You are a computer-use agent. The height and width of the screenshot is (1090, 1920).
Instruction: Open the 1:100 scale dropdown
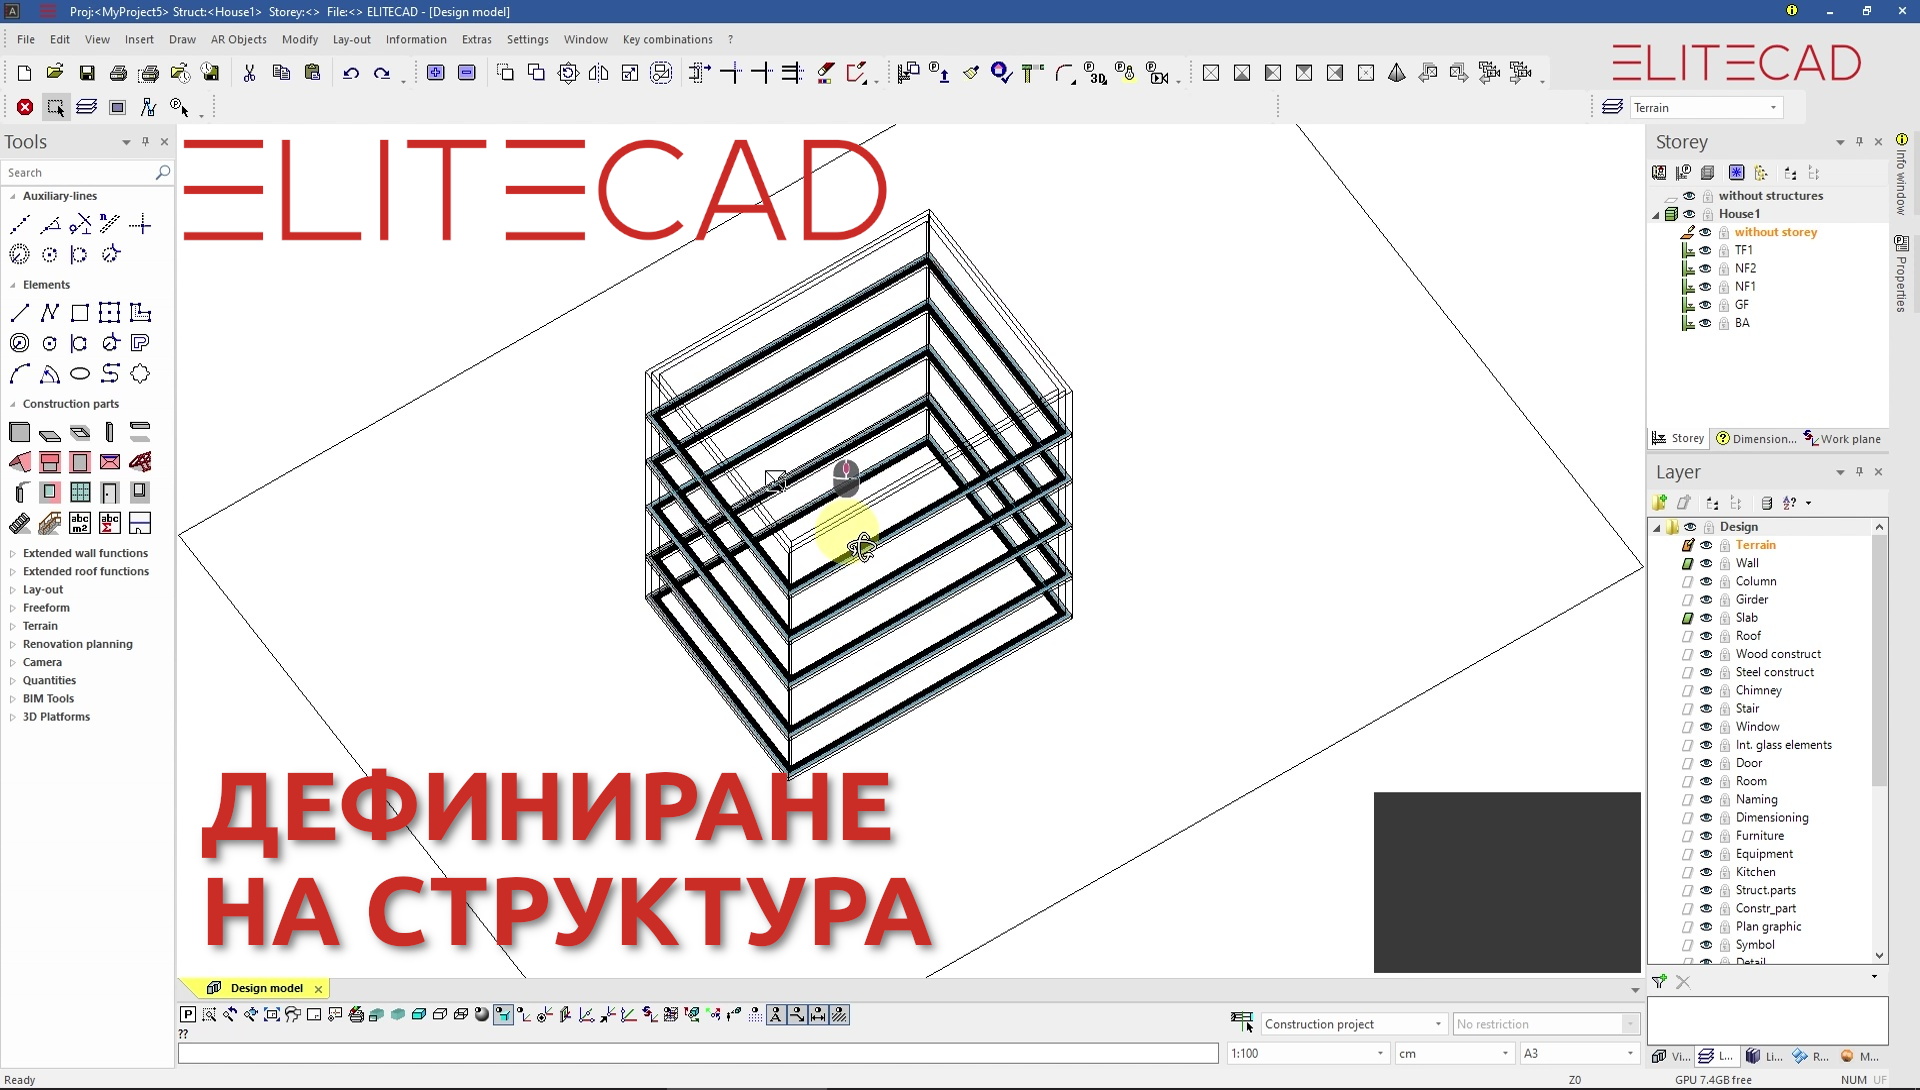coord(1380,1053)
